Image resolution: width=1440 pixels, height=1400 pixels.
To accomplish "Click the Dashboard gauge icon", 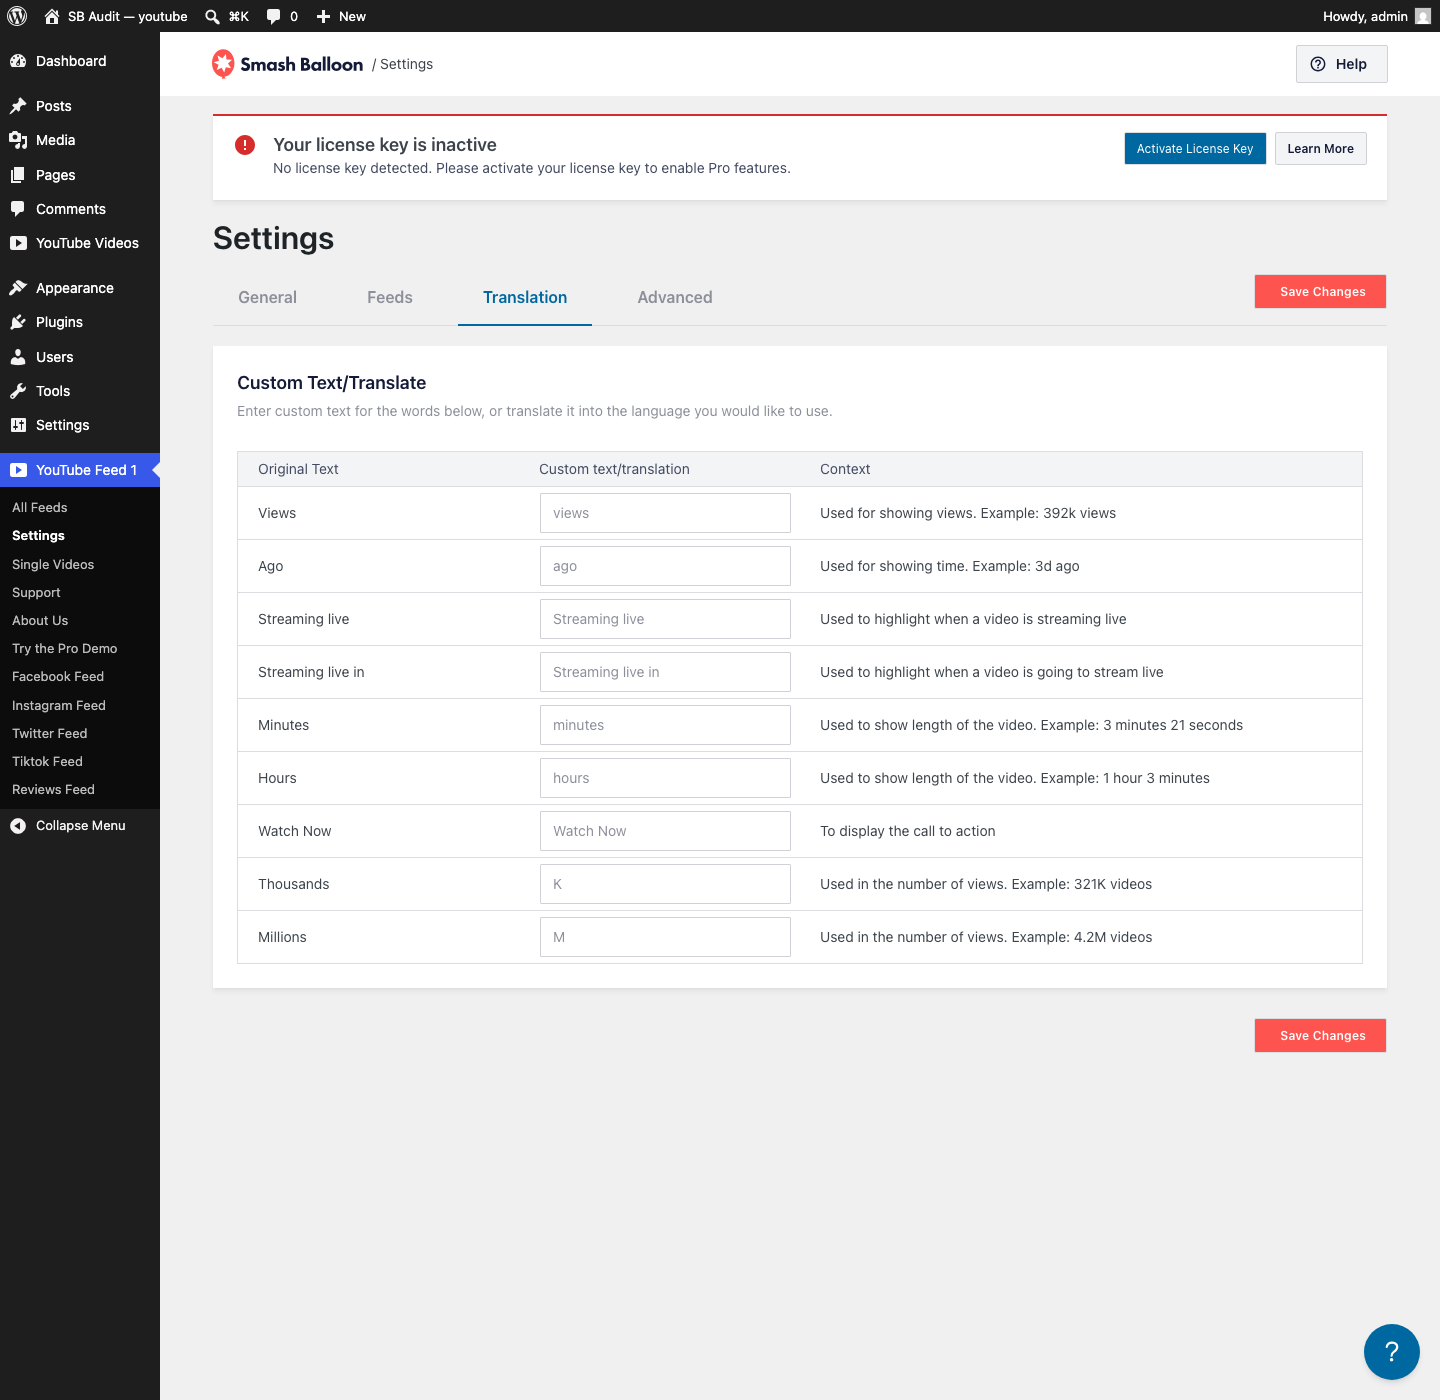I will 18,61.
